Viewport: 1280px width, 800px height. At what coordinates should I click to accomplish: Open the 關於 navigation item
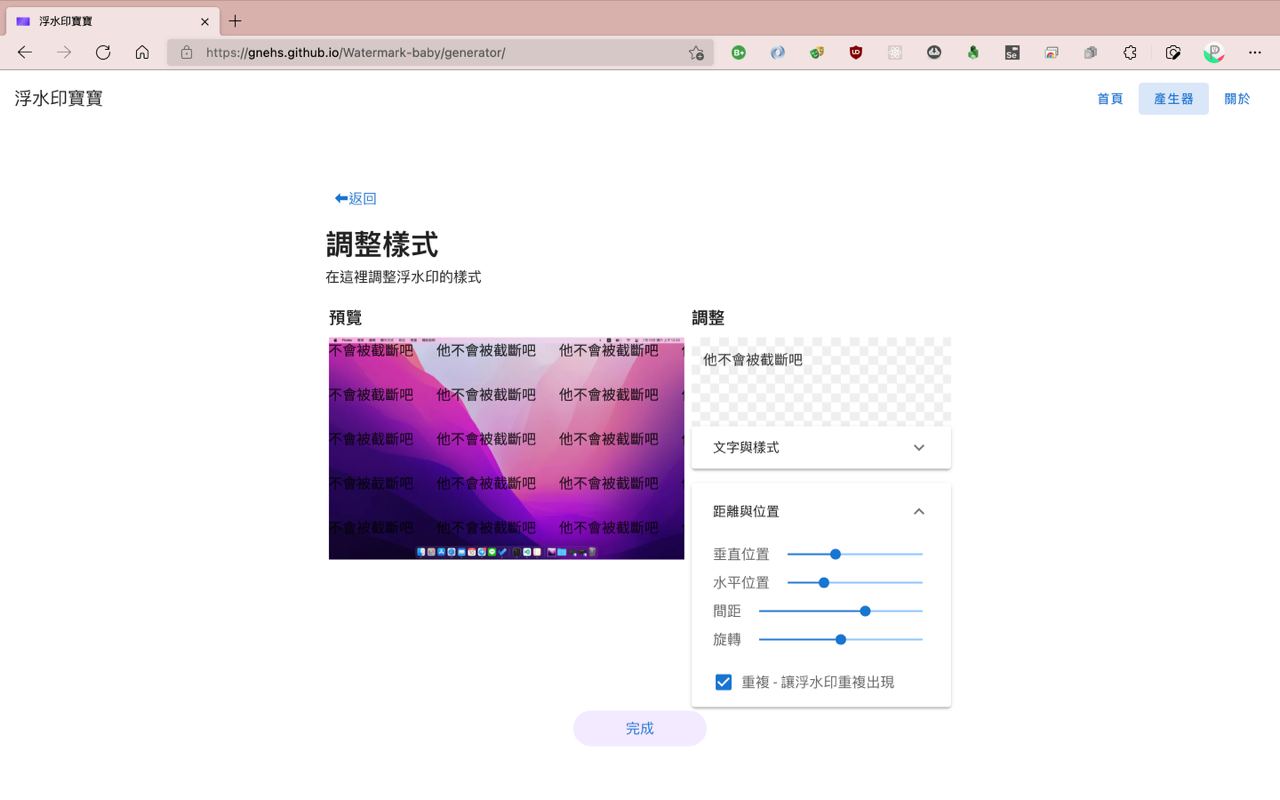coord(1237,99)
